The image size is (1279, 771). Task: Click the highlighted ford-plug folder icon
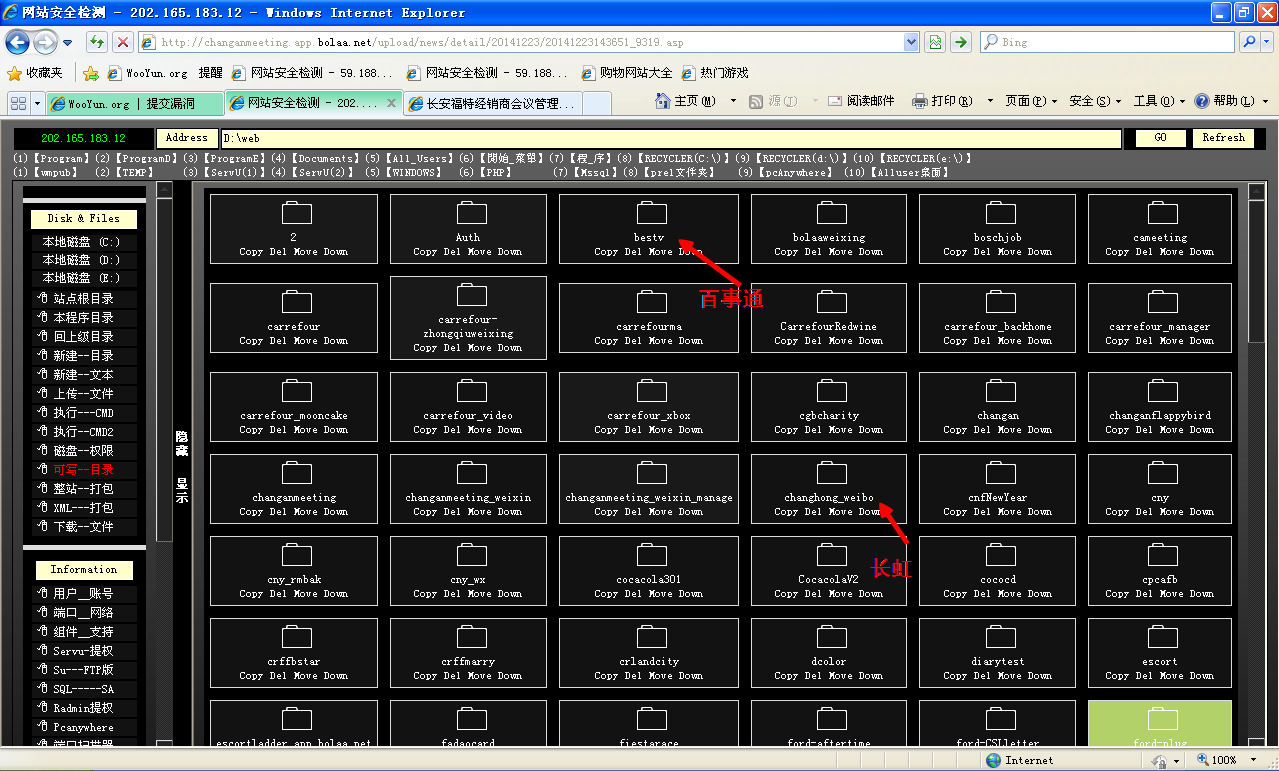(1163, 718)
